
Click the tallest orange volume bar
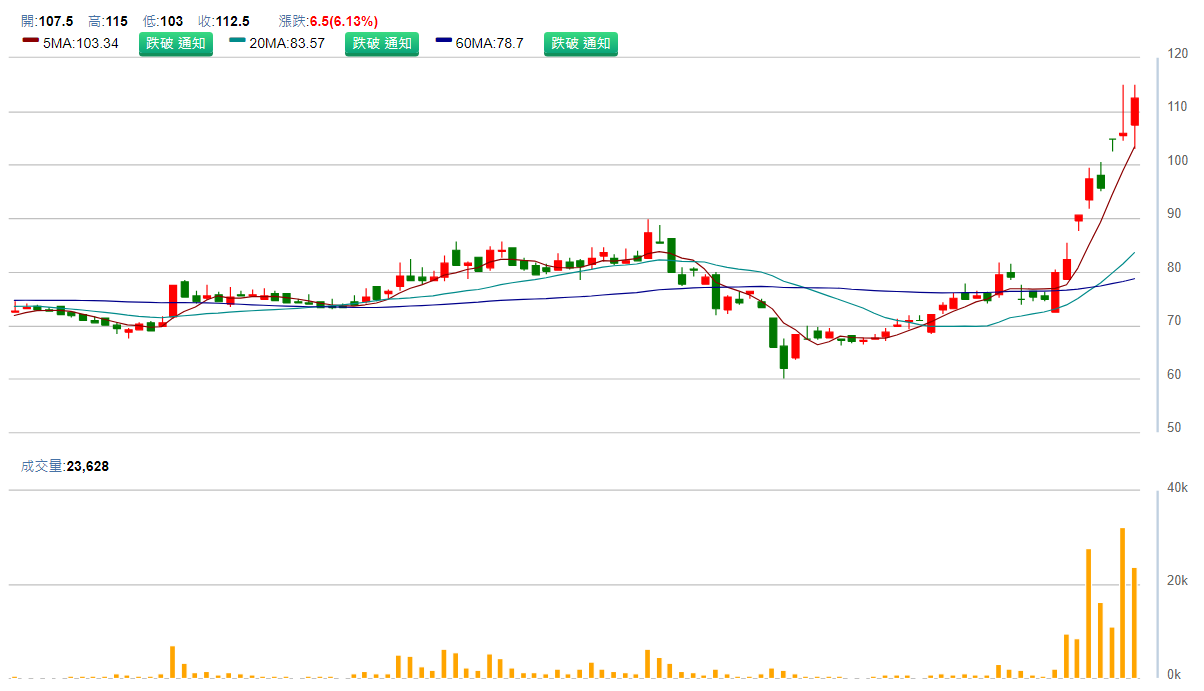click(x=1123, y=602)
